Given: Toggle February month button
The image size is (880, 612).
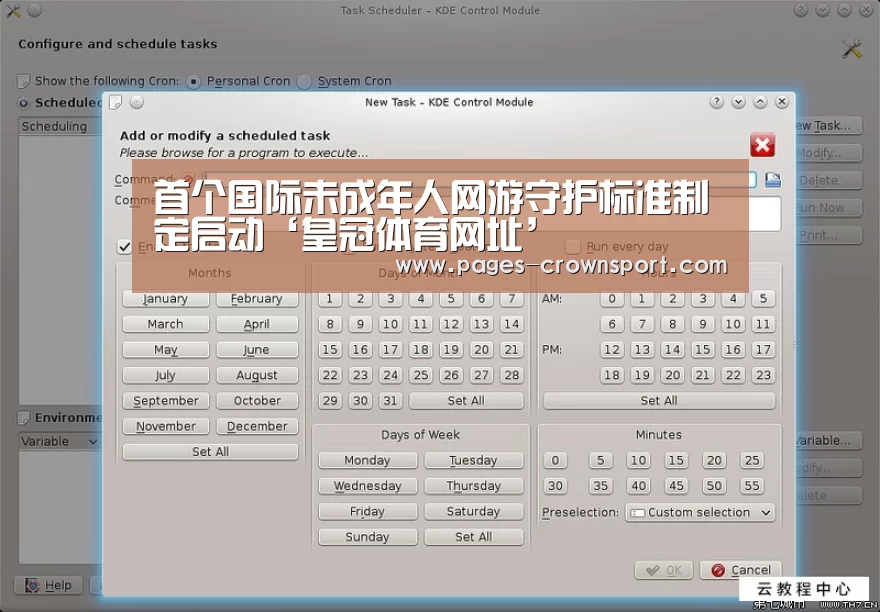Looking at the screenshot, I should [x=257, y=299].
